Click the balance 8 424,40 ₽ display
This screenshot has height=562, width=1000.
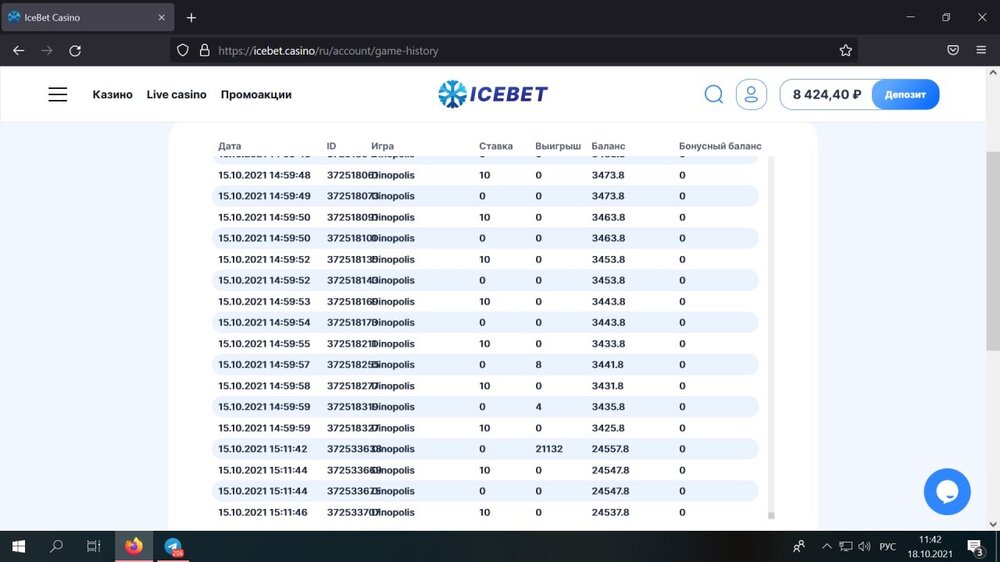click(826, 94)
